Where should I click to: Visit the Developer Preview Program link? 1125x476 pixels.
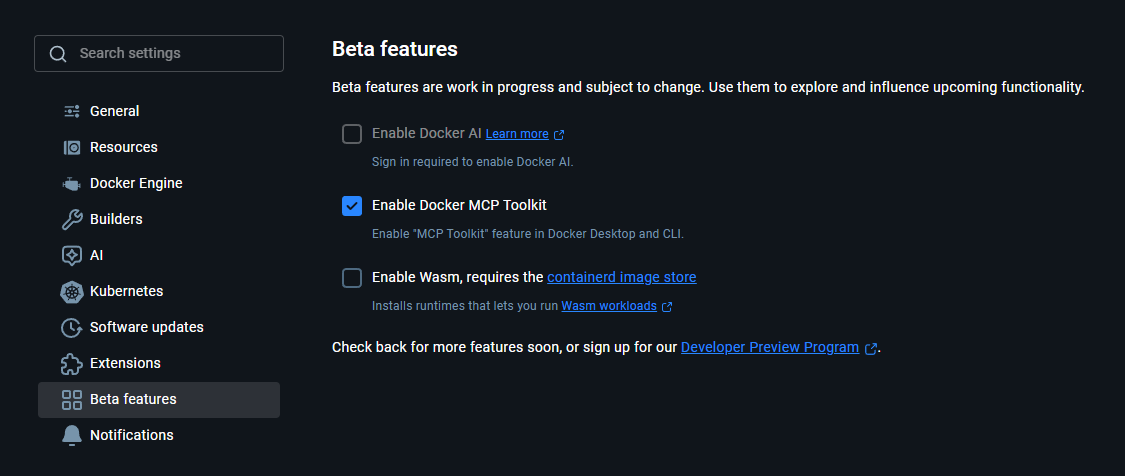pos(769,347)
